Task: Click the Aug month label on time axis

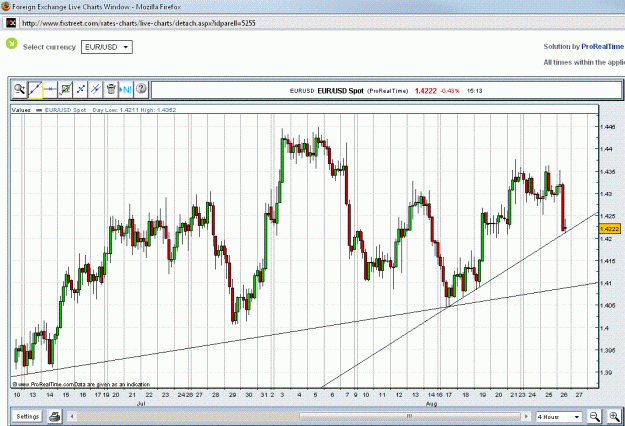Action: 431,404
